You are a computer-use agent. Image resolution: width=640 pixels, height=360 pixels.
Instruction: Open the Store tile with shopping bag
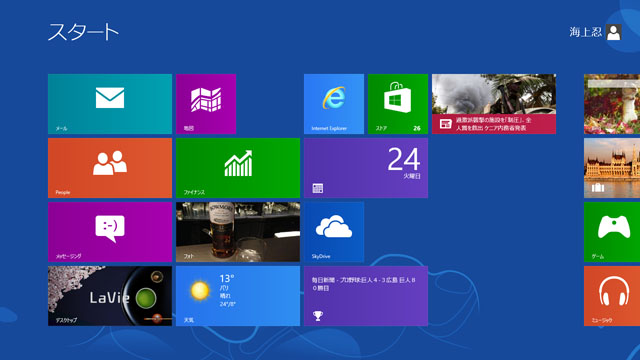[398, 104]
